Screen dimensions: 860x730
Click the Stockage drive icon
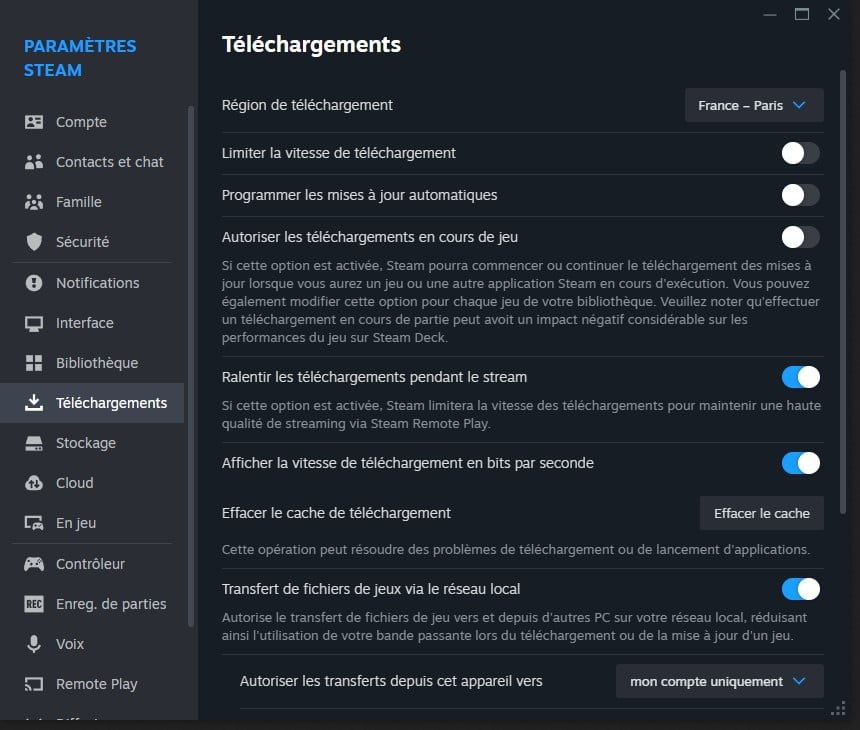[34, 443]
